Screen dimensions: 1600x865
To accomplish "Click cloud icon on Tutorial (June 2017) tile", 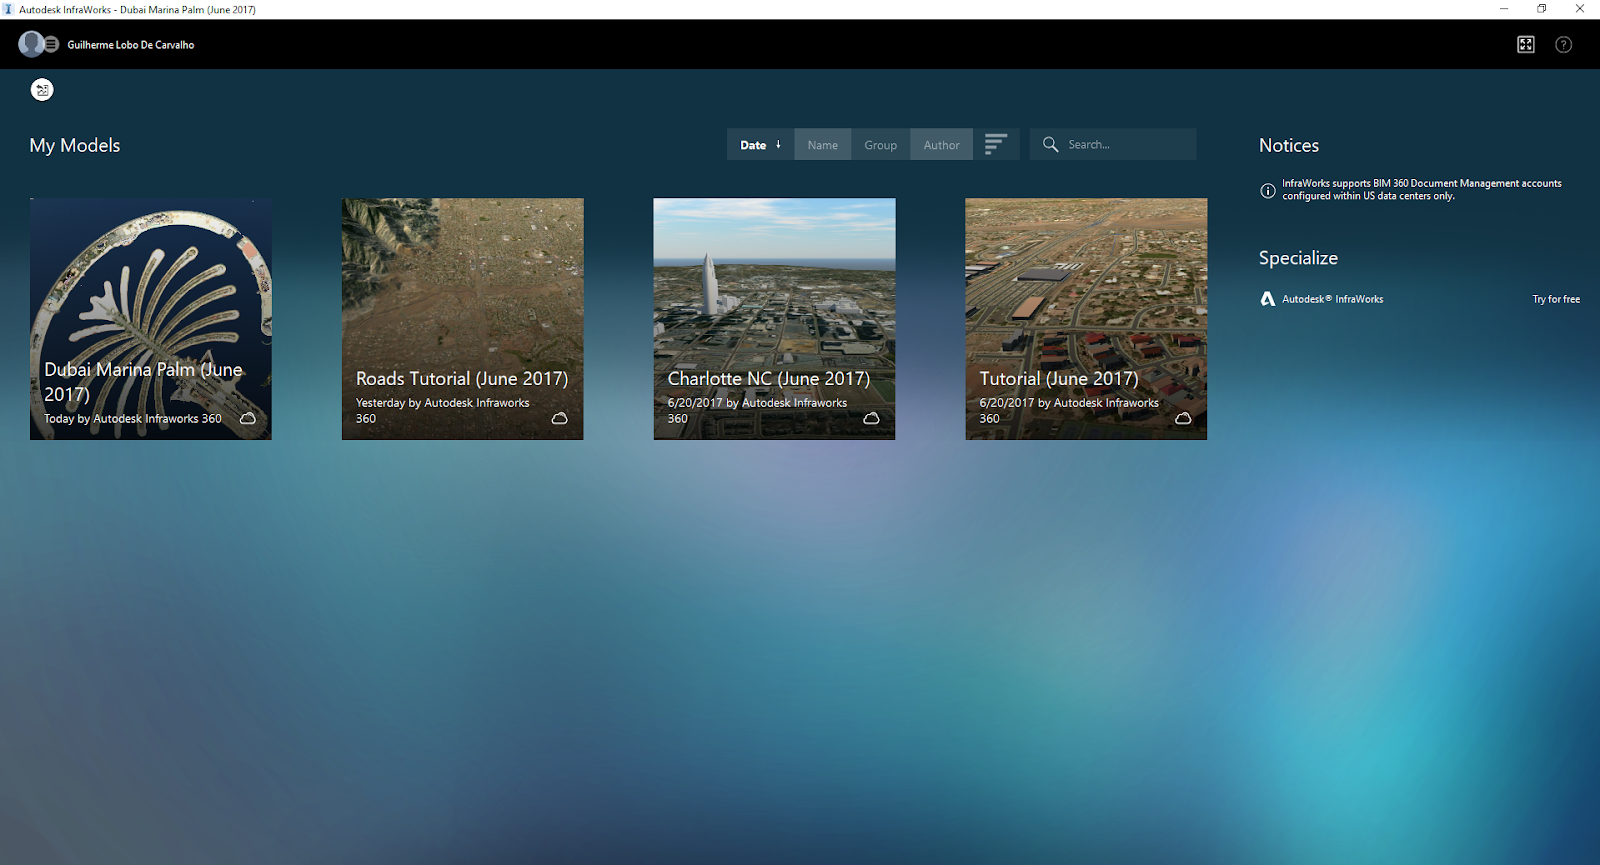I will (1183, 418).
